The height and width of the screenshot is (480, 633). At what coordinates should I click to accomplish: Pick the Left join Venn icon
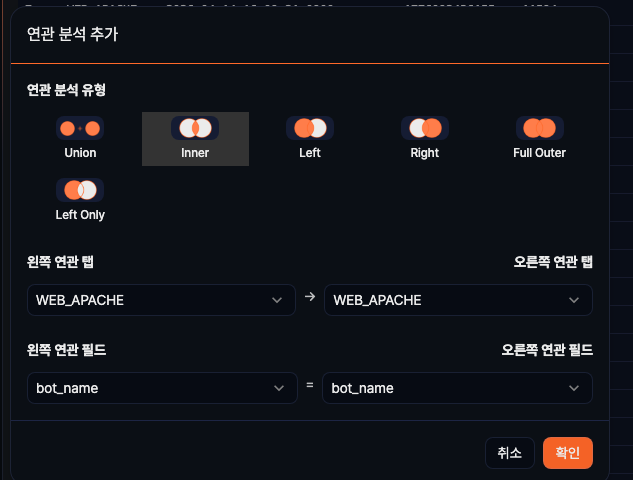pyautogui.click(x=310, y=128)
